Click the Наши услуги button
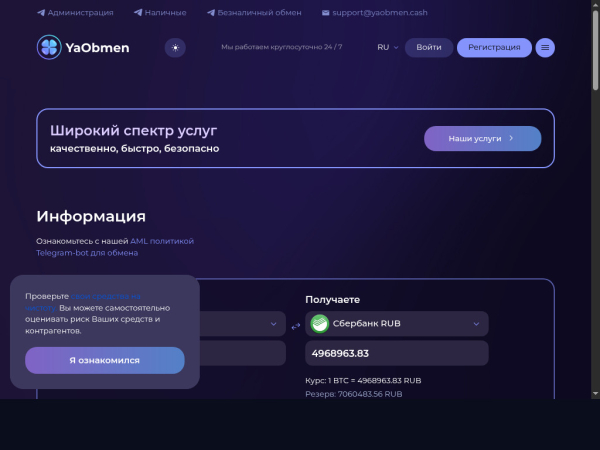The height and width of the screenshot is (450, 600). [x=483, y=139]
